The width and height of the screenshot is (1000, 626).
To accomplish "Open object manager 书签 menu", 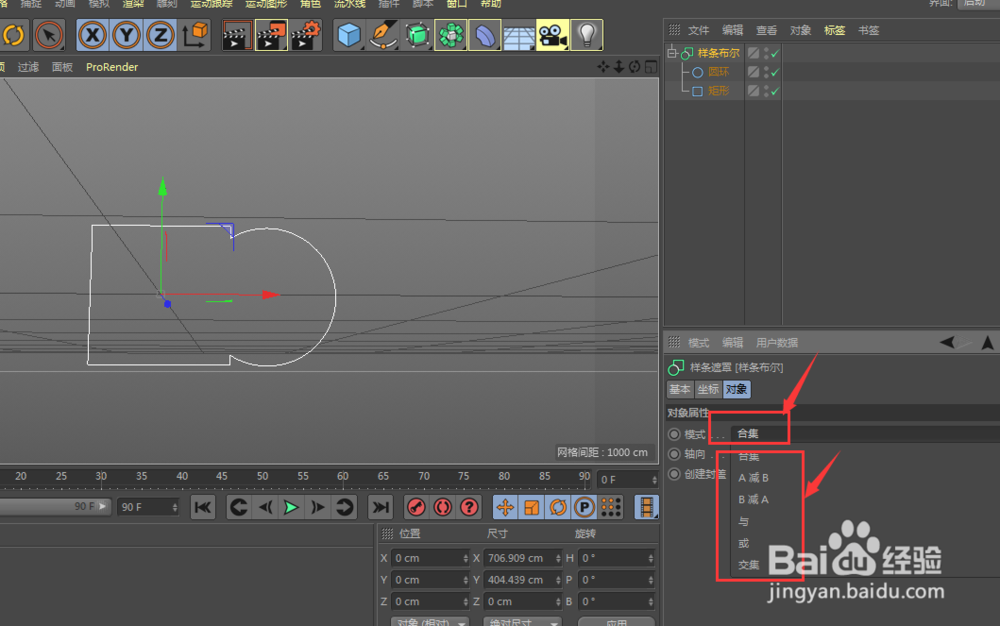I will [868, 30].
